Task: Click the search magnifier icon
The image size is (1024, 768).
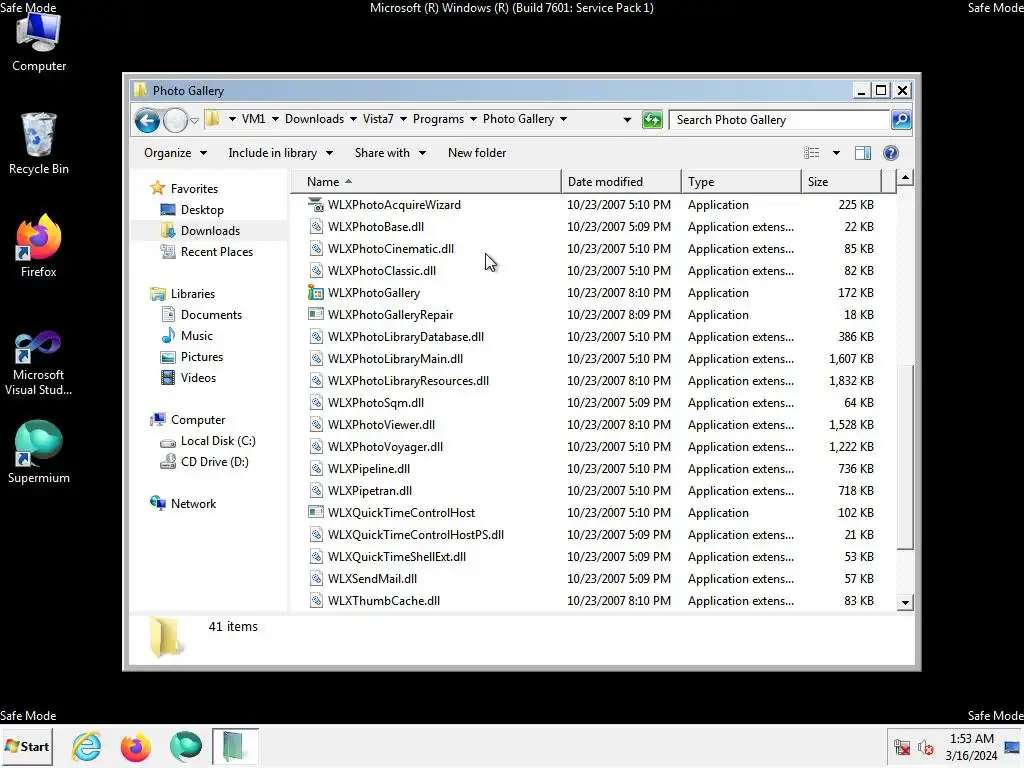Action: [901, 120]
